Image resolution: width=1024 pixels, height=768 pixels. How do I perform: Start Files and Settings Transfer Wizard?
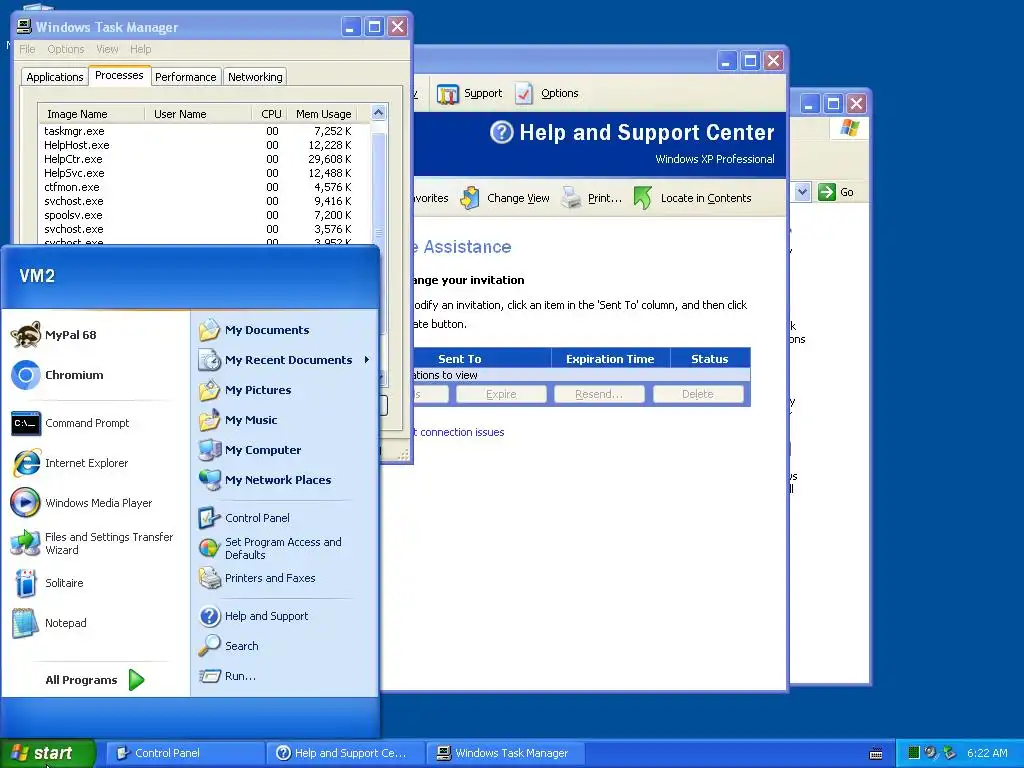93,543
